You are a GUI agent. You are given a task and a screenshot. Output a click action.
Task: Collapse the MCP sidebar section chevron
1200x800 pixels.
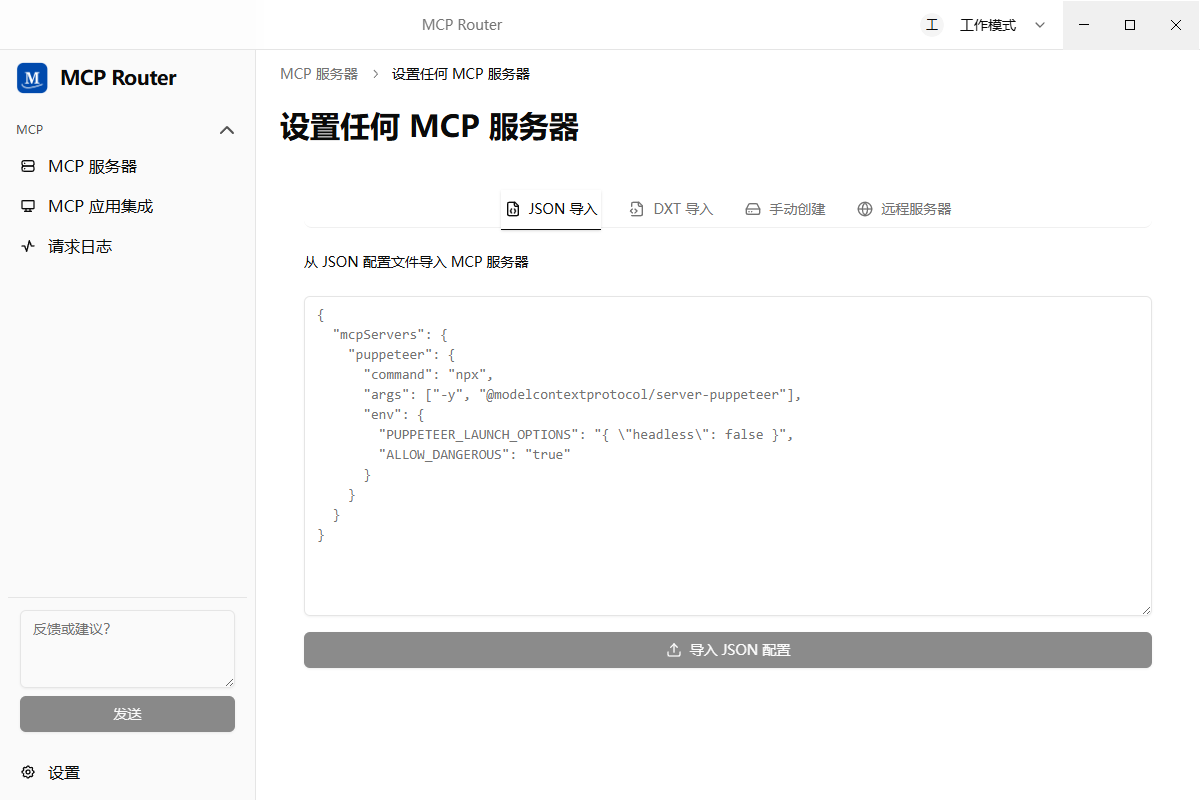(227, 130)
